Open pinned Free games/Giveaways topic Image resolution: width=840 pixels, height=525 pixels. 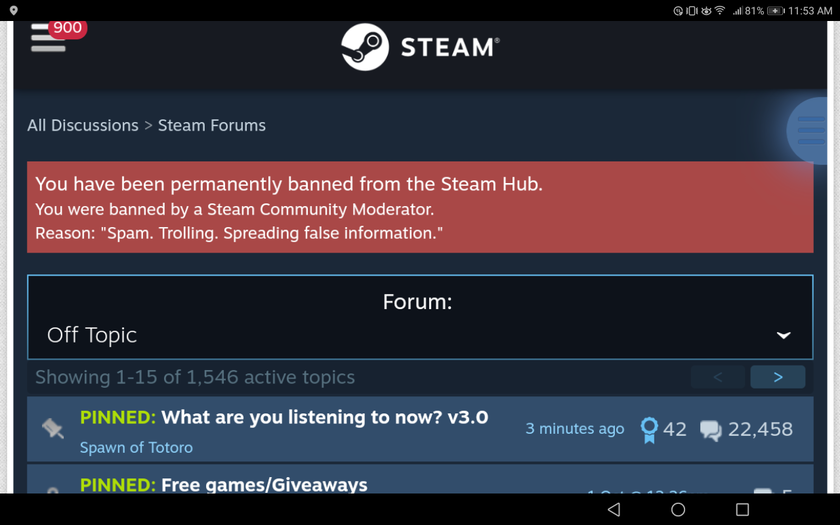264,485
